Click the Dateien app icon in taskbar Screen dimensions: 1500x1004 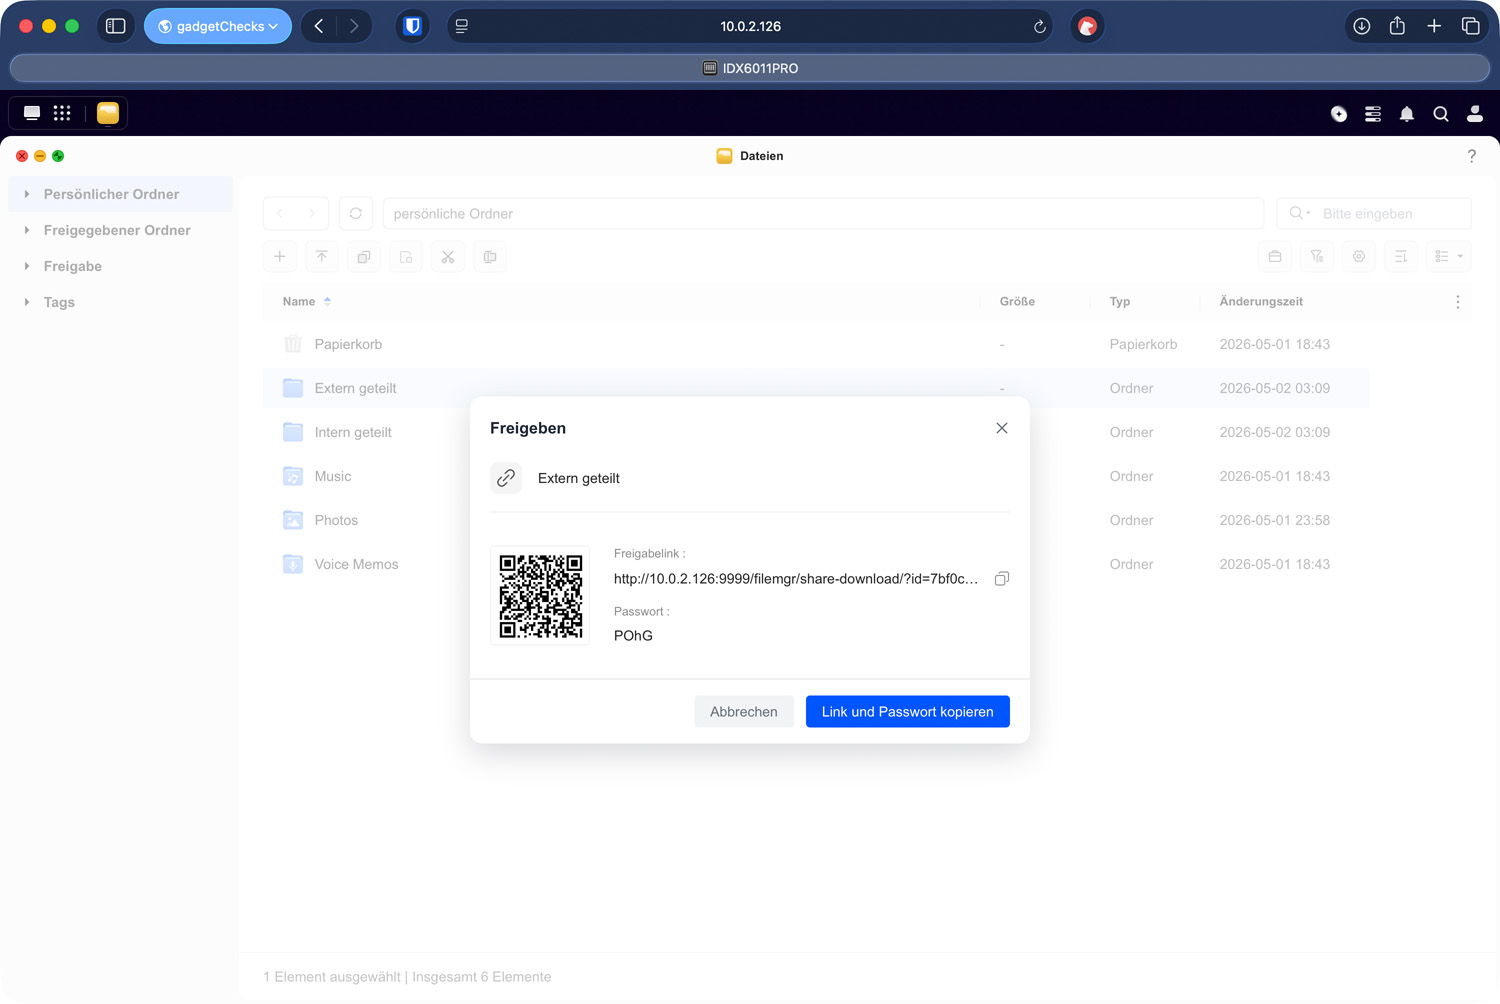(x=108, y=113)
